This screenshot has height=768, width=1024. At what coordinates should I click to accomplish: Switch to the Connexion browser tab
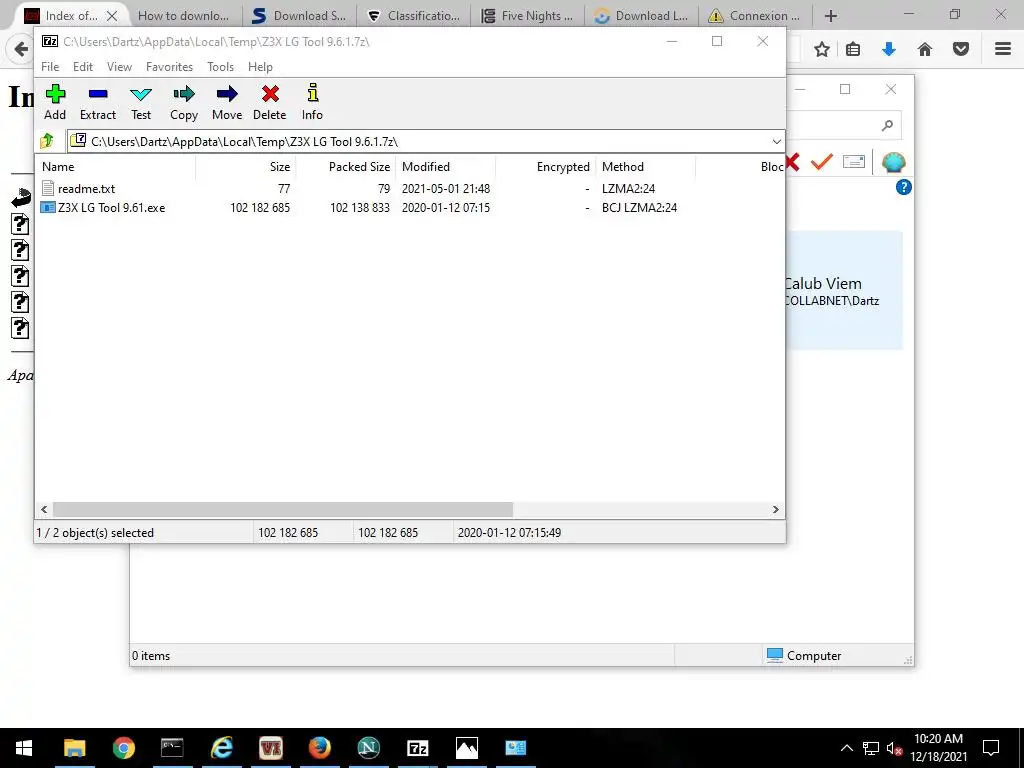pos(756,16)
